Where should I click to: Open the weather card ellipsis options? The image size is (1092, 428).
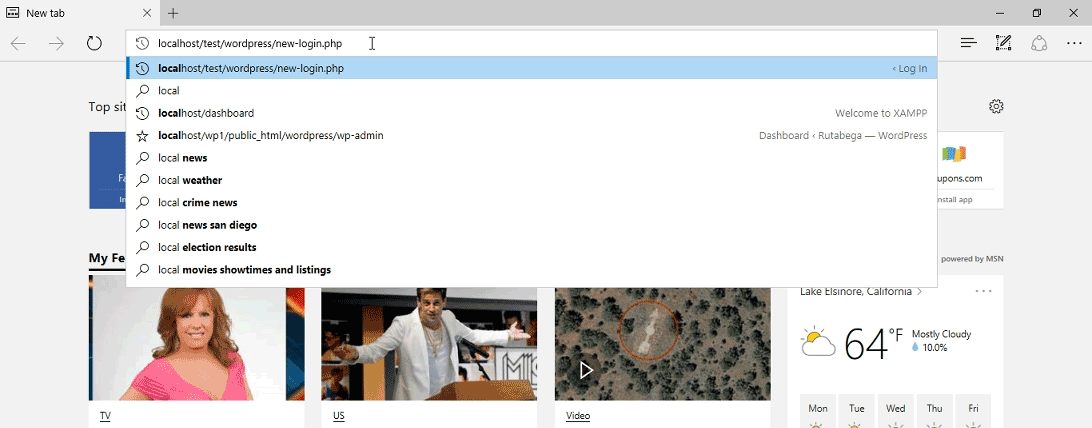tap(983, 292)
